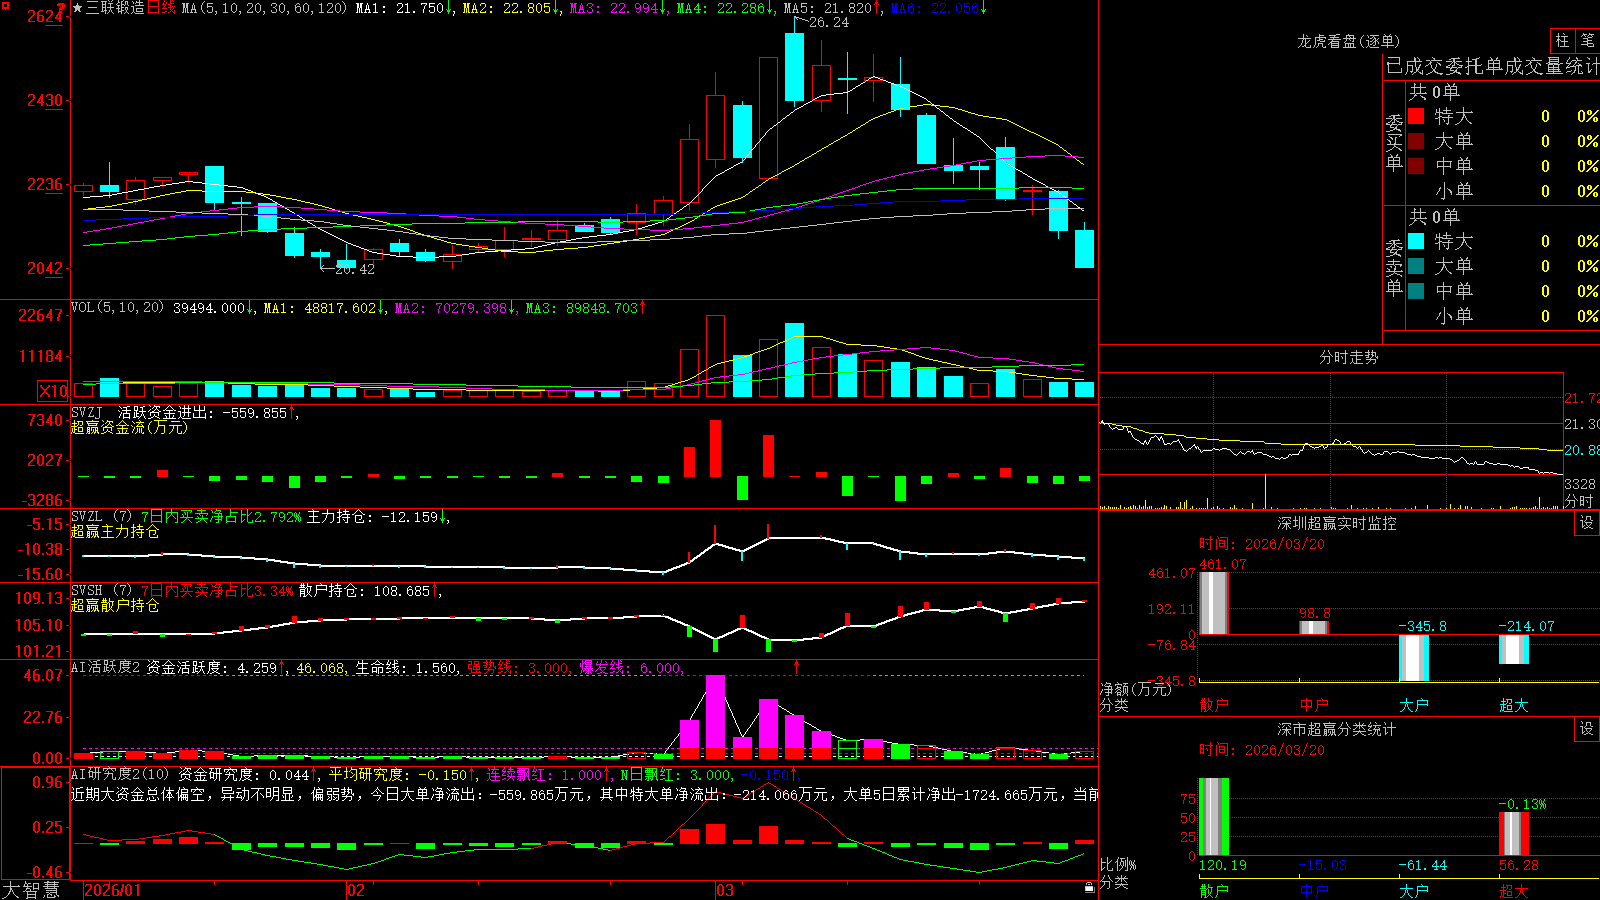Screen dimensions: 1600x900
Task: Click the VOL(5,10,20) indicator label
Action: pyautogui.click(x=117, y=308)
